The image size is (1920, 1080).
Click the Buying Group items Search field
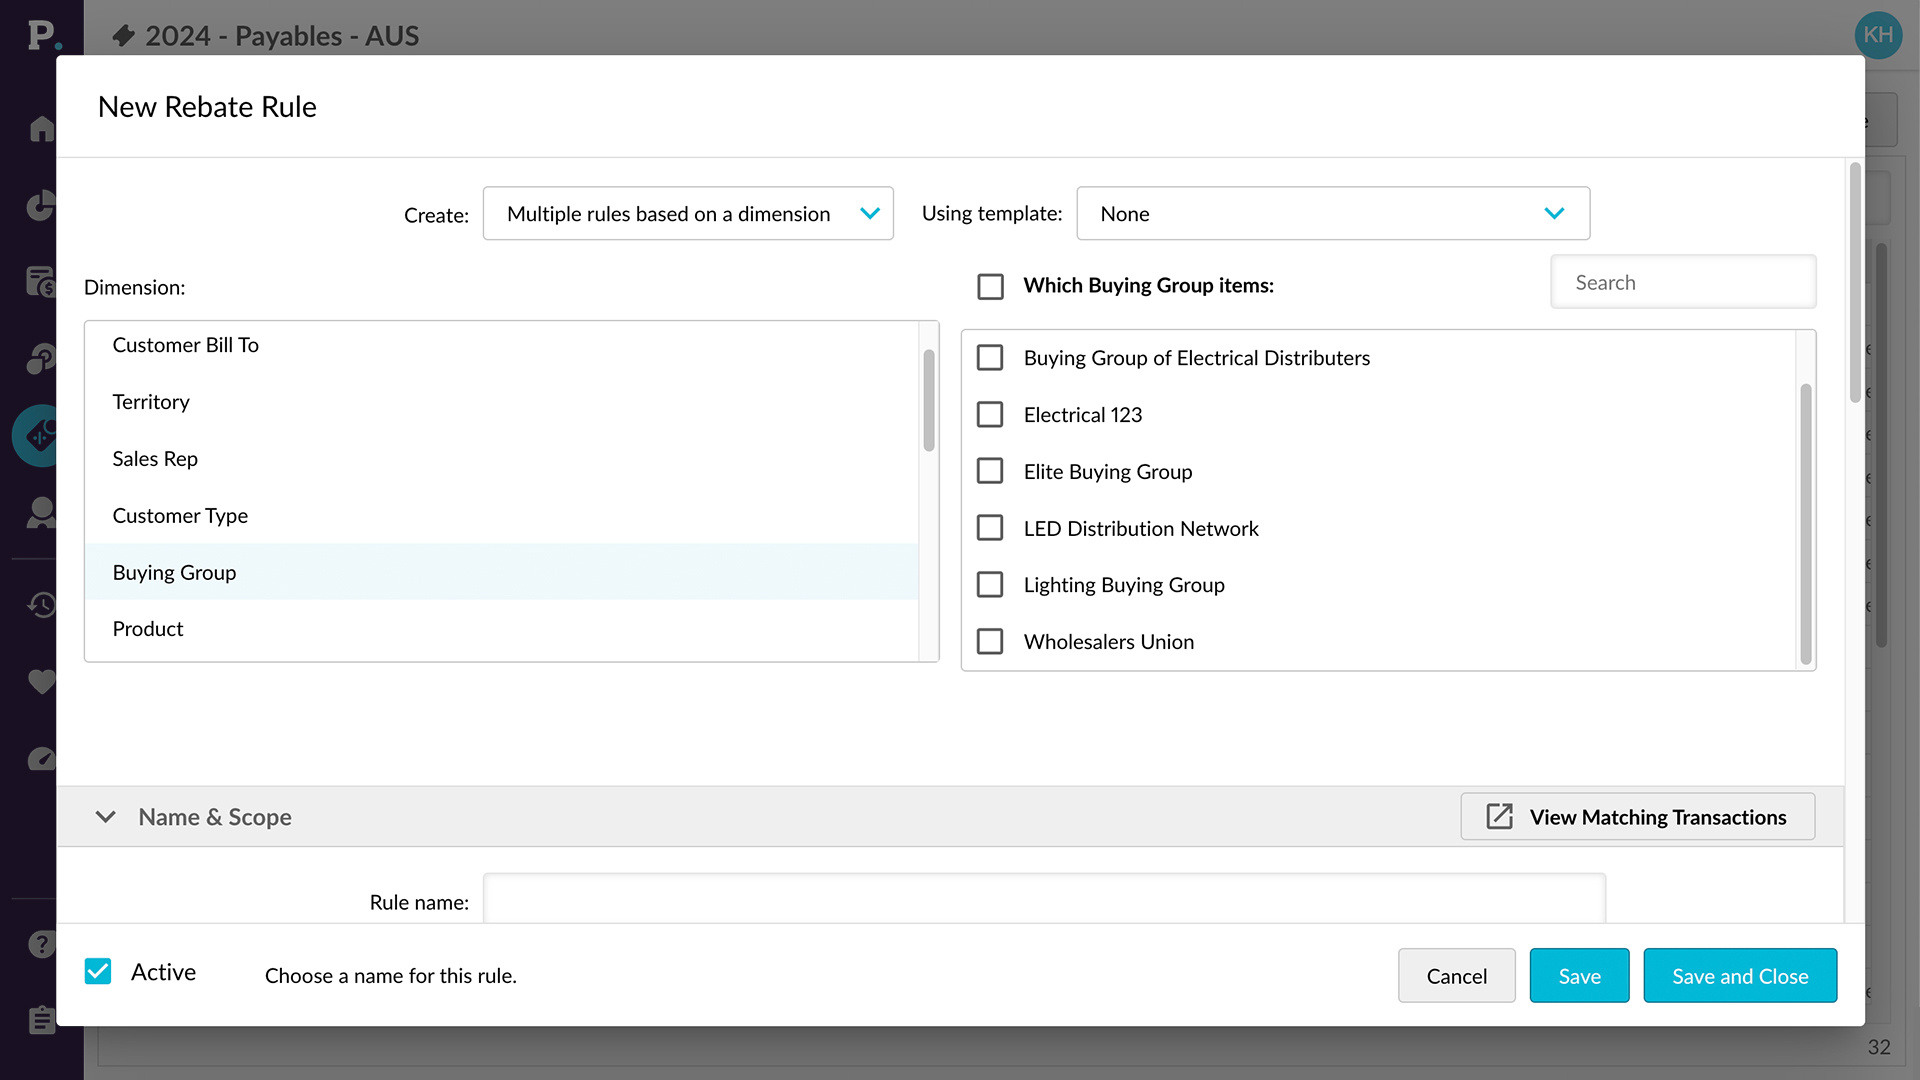pyautogui.click(x=1682, y=283)
